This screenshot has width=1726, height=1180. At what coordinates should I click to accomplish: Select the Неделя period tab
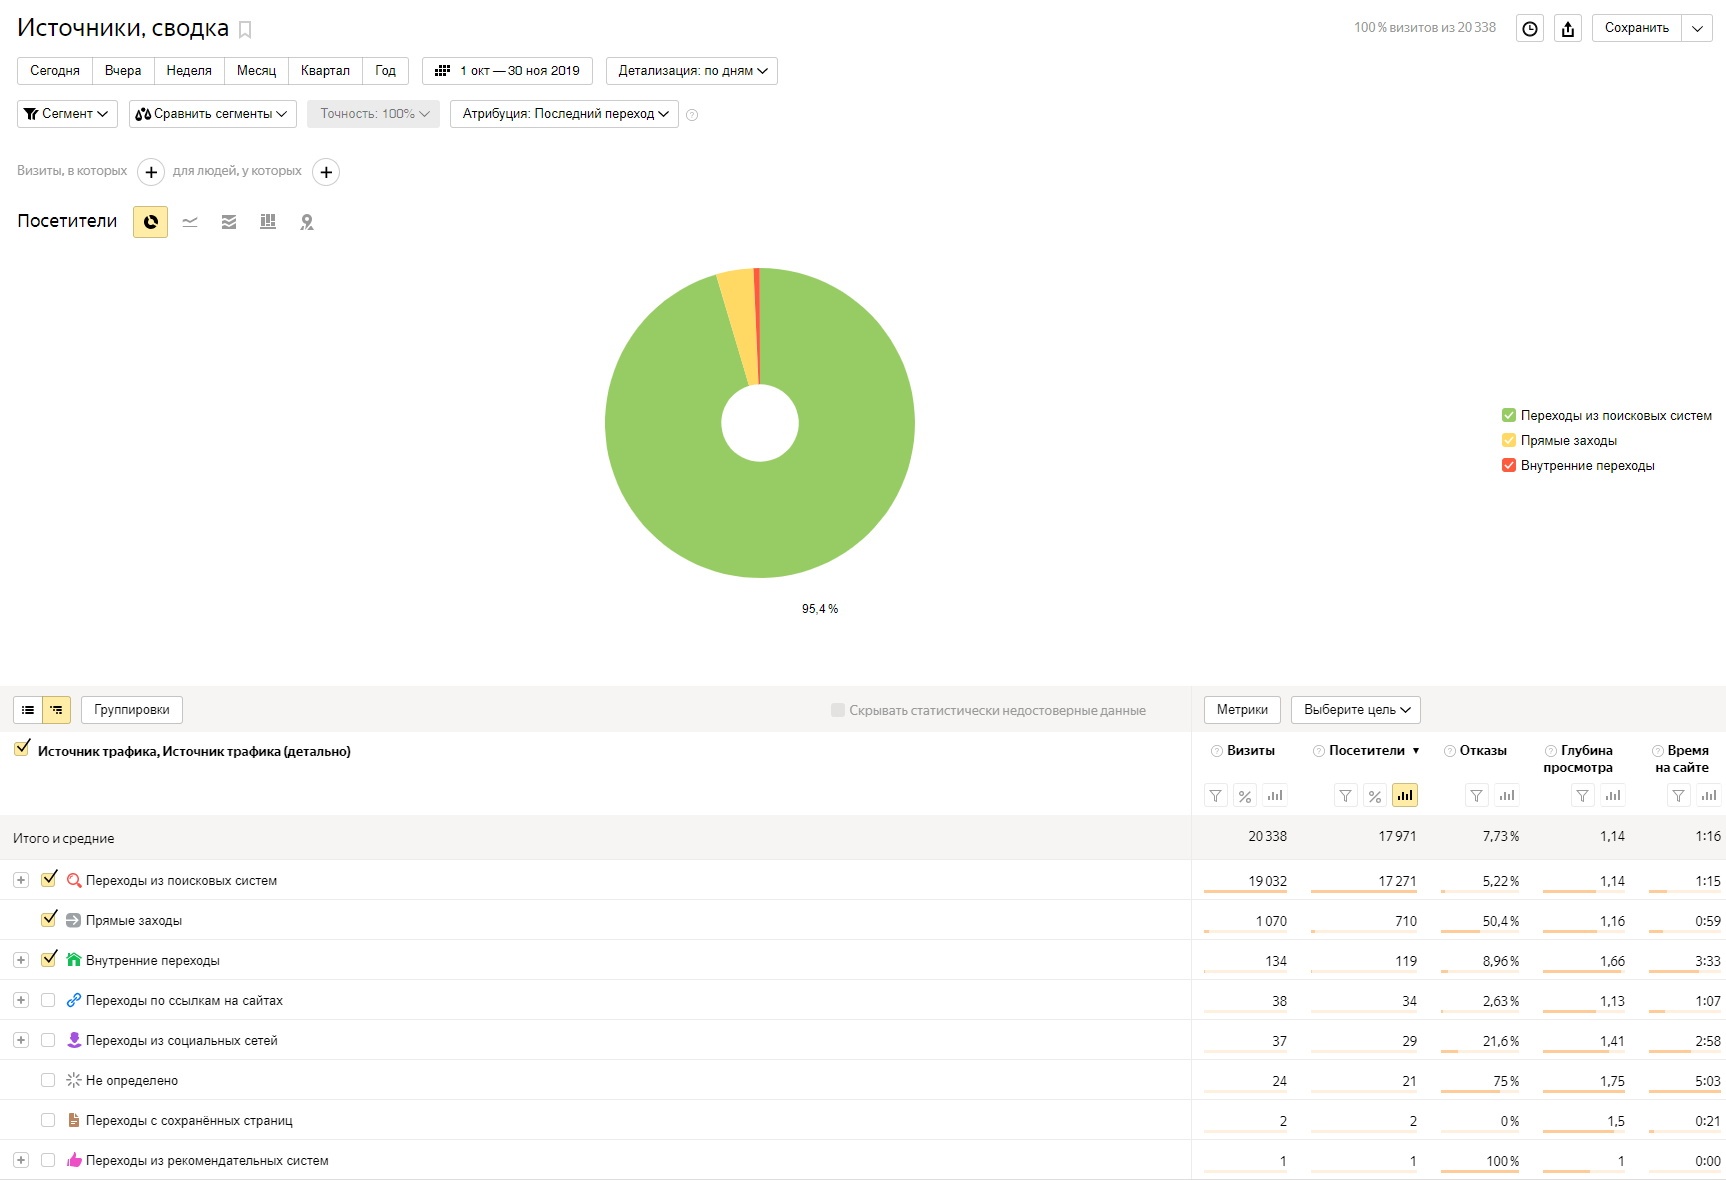point(189,71)
